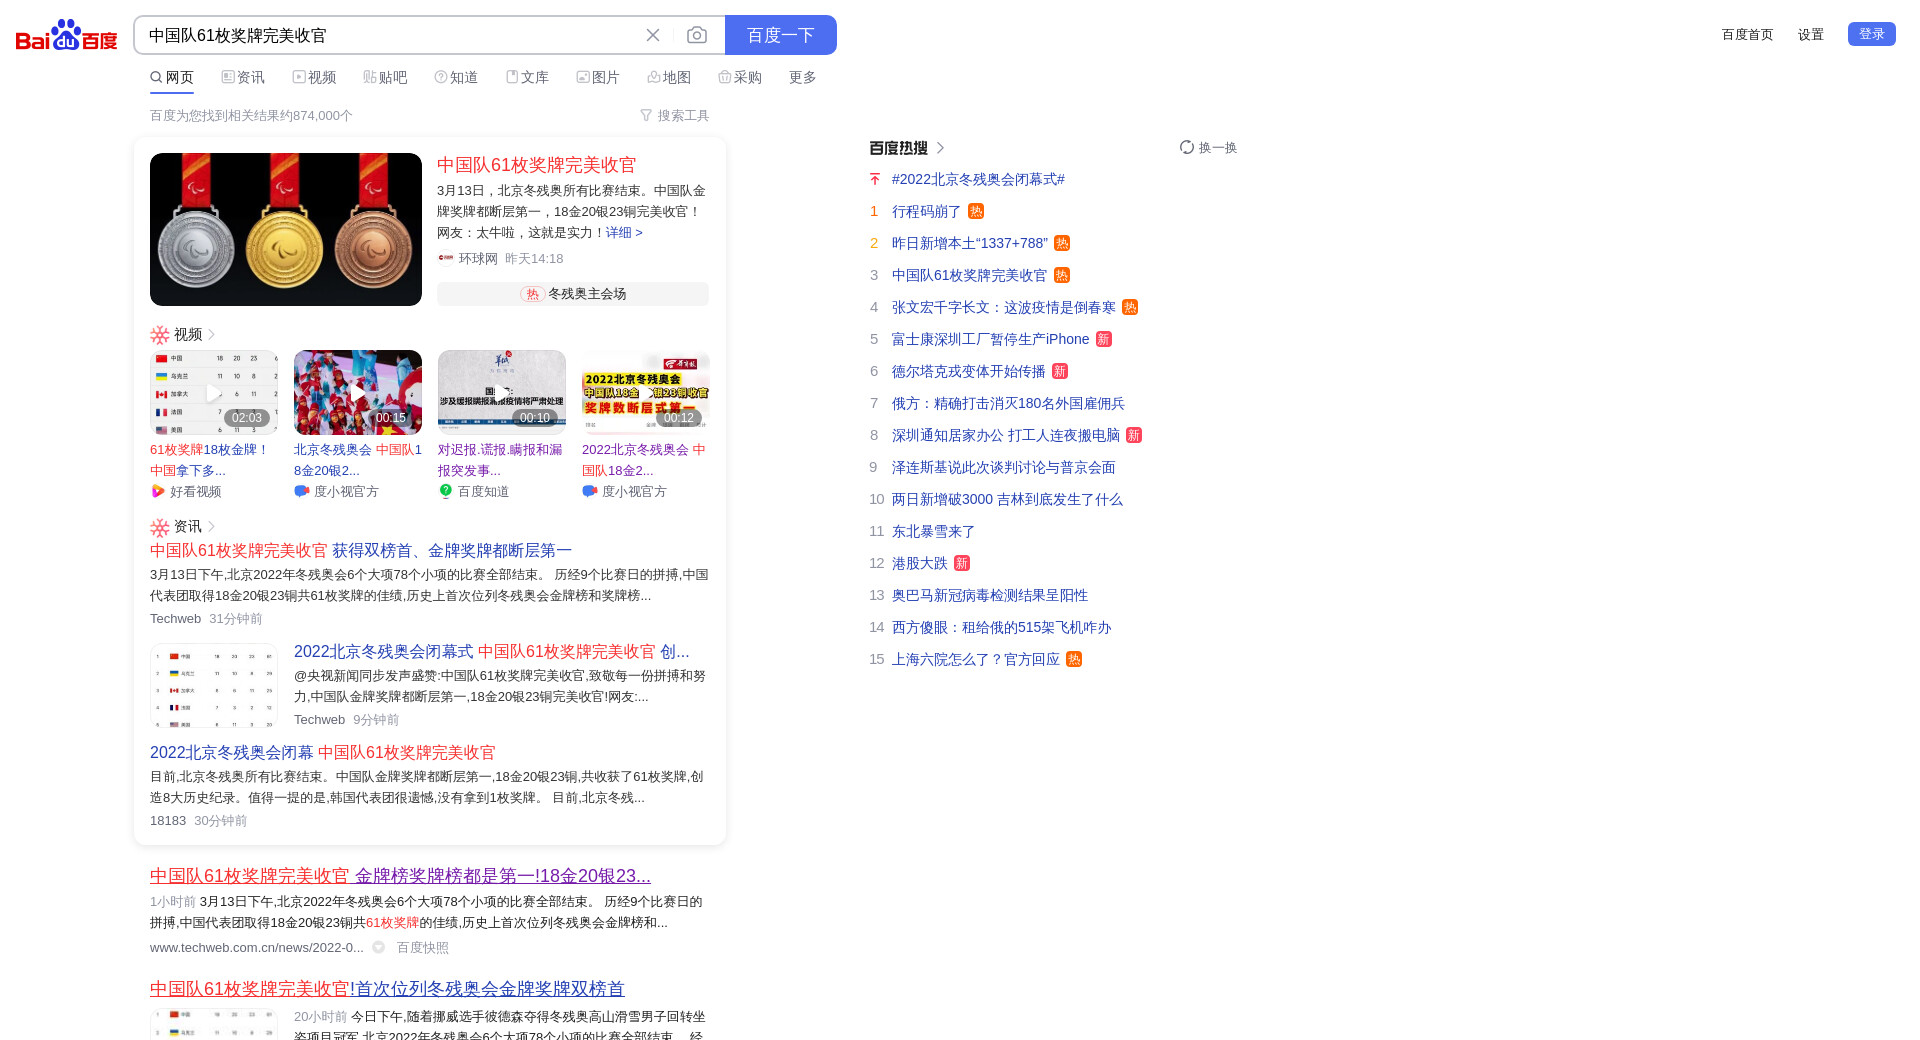Expand the 资讯 section chevron
1920x1040 pixels.
coord(212,526)
